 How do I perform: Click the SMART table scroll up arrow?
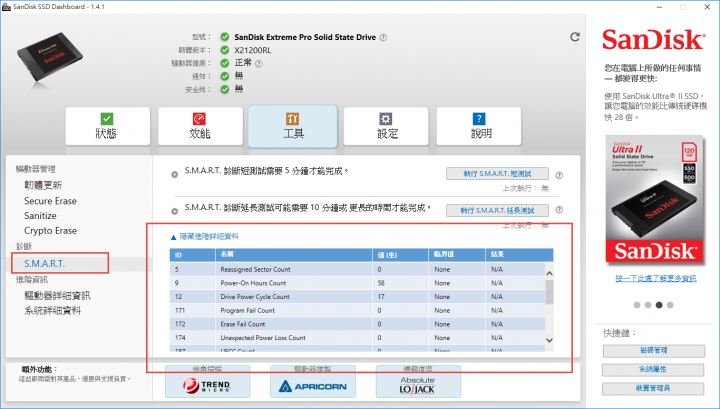coord(549,274)
